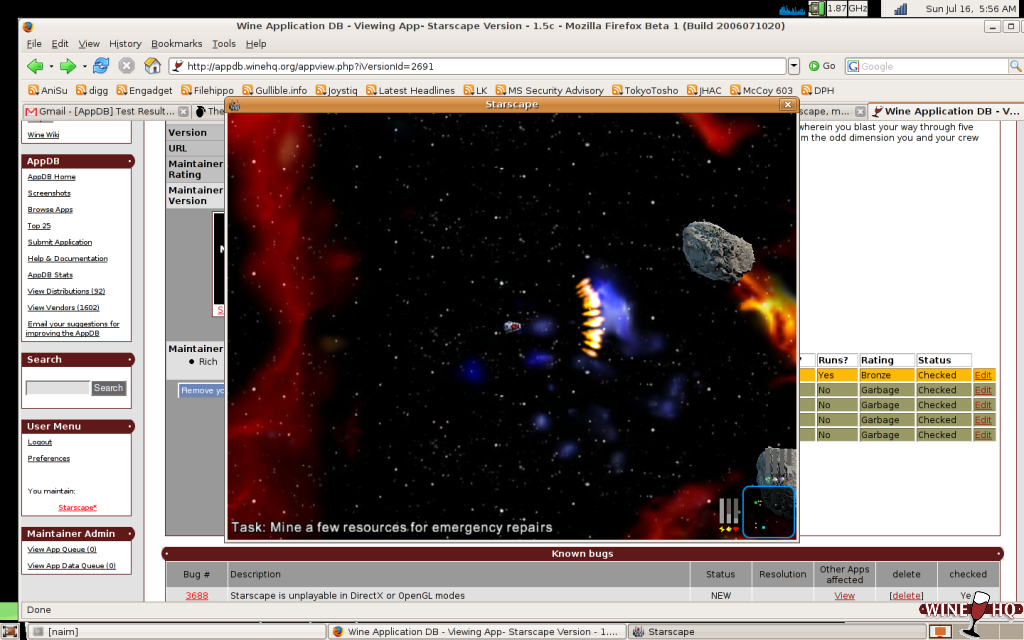Open the Gullible.info bookmark feed
The height and width of the screenshot is (640, 1024).
click(275, 91)
